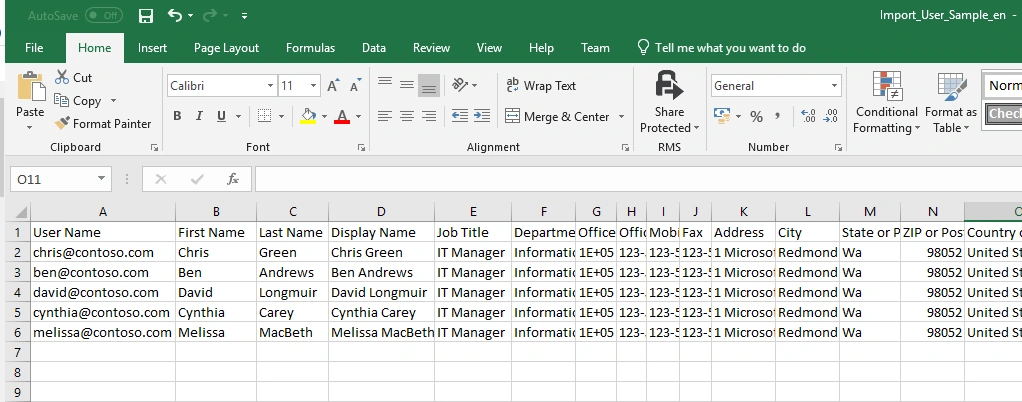Open the View tab
The width and height of the screenshot is (1022, 402).
(x=489, y=48)
